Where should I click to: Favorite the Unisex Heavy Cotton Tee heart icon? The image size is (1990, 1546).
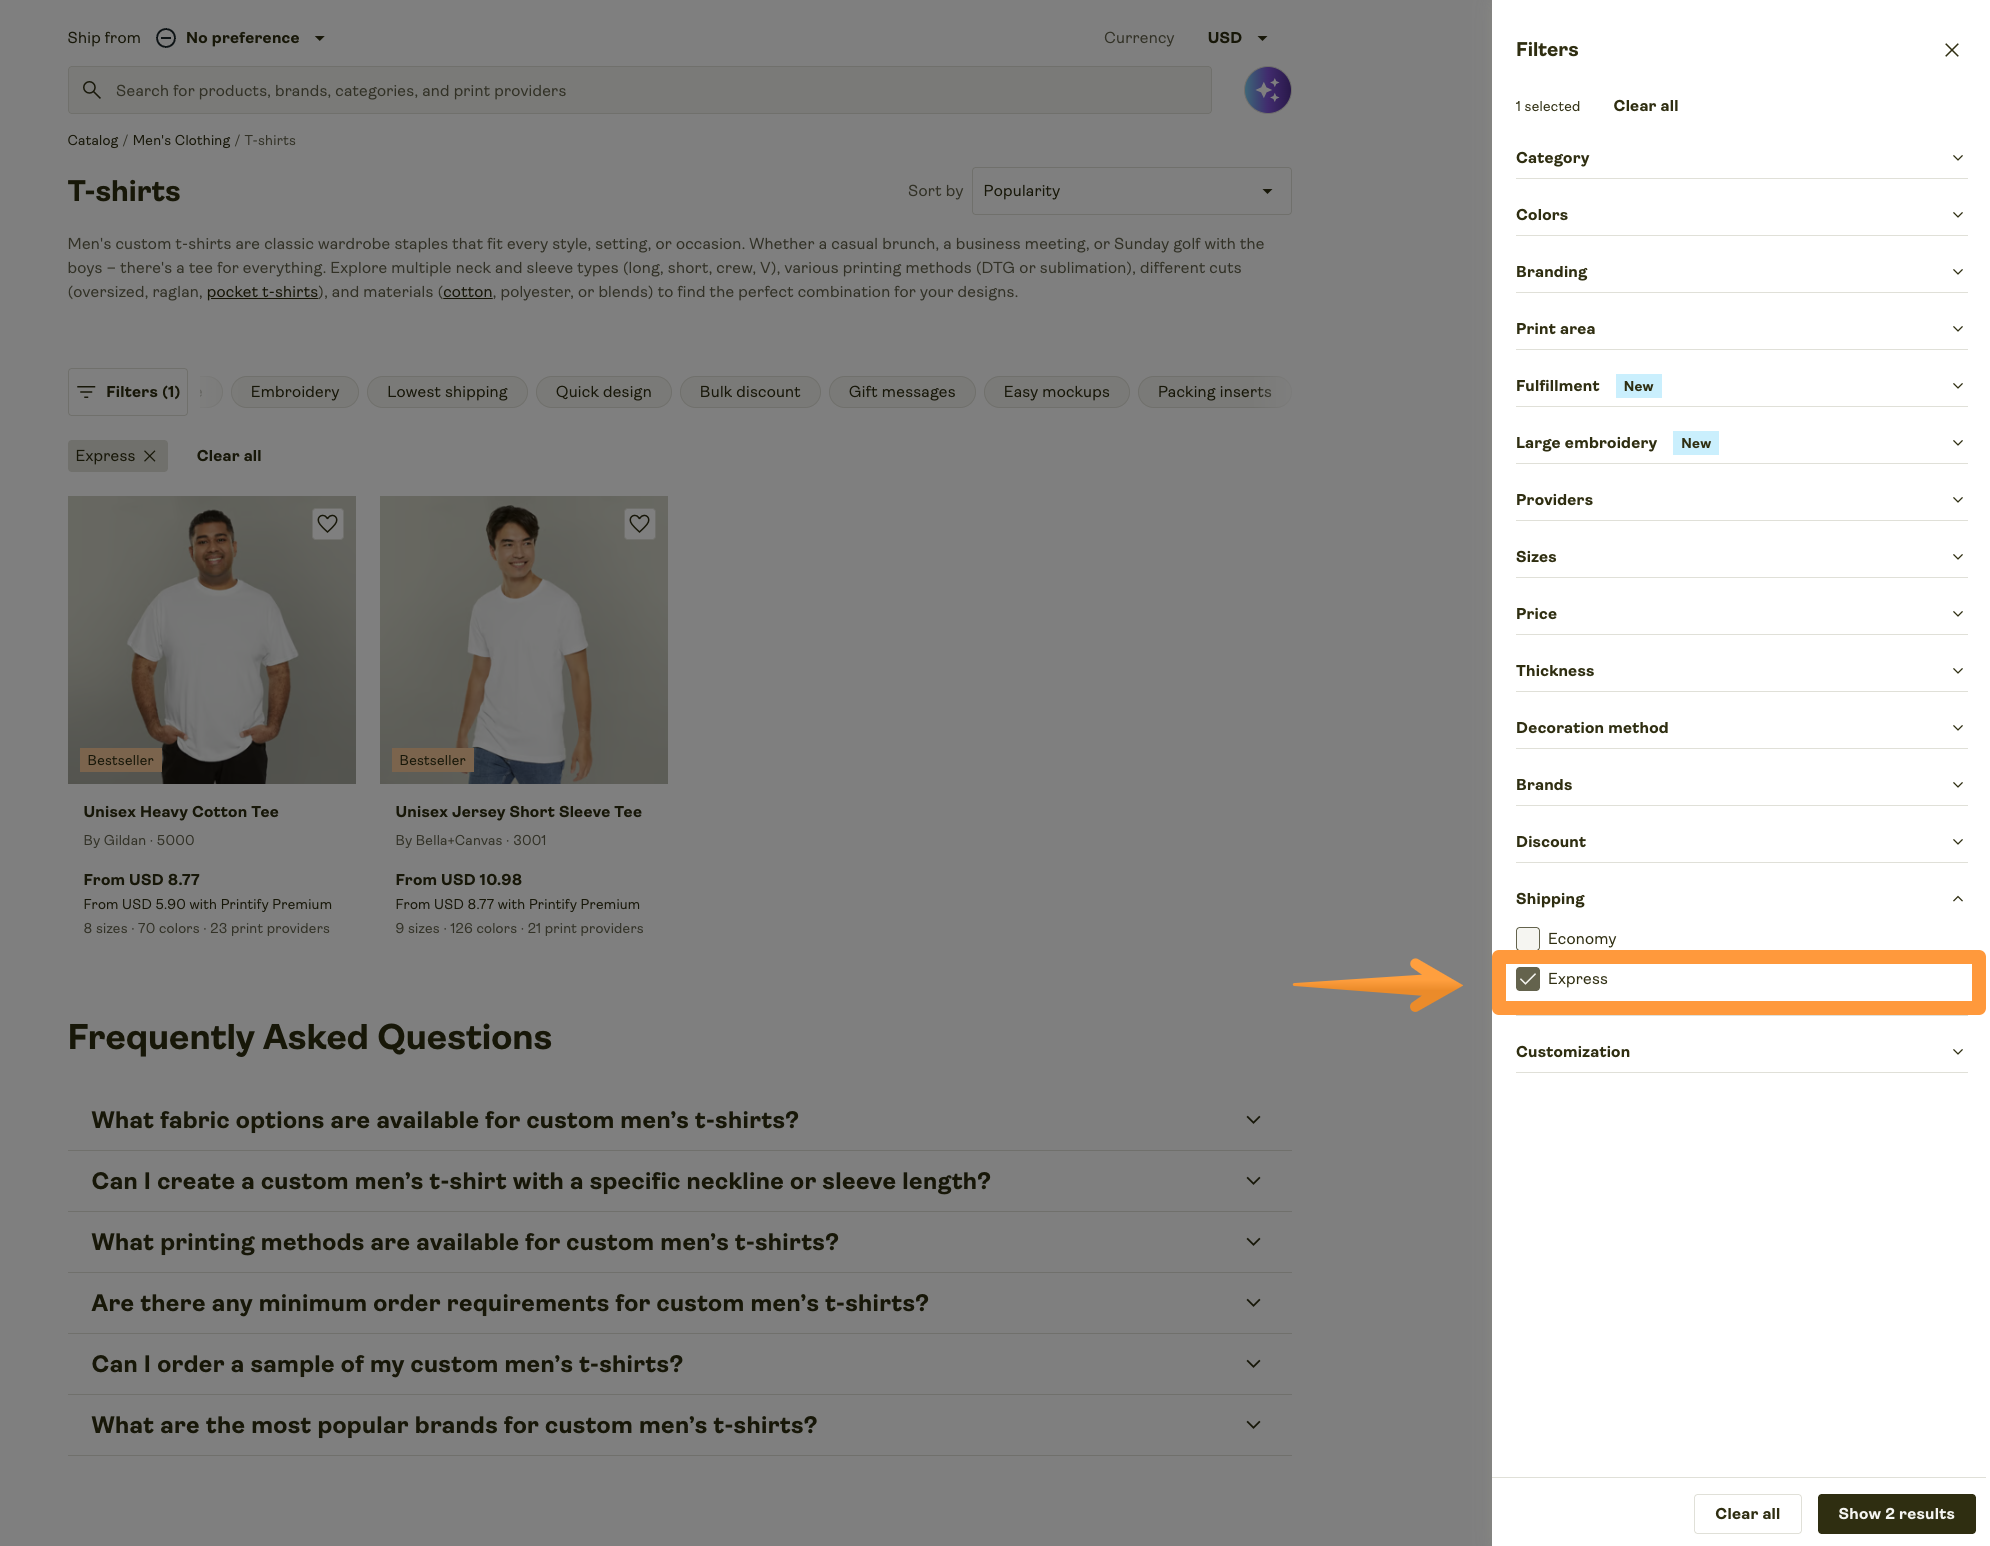pos(327,523)
